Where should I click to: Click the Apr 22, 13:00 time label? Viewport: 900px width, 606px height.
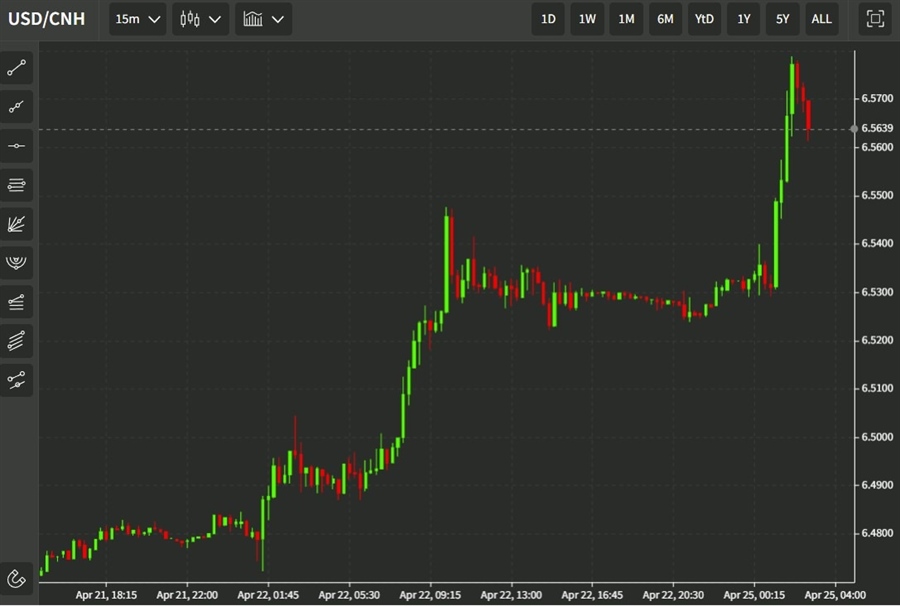click(511, 595)
